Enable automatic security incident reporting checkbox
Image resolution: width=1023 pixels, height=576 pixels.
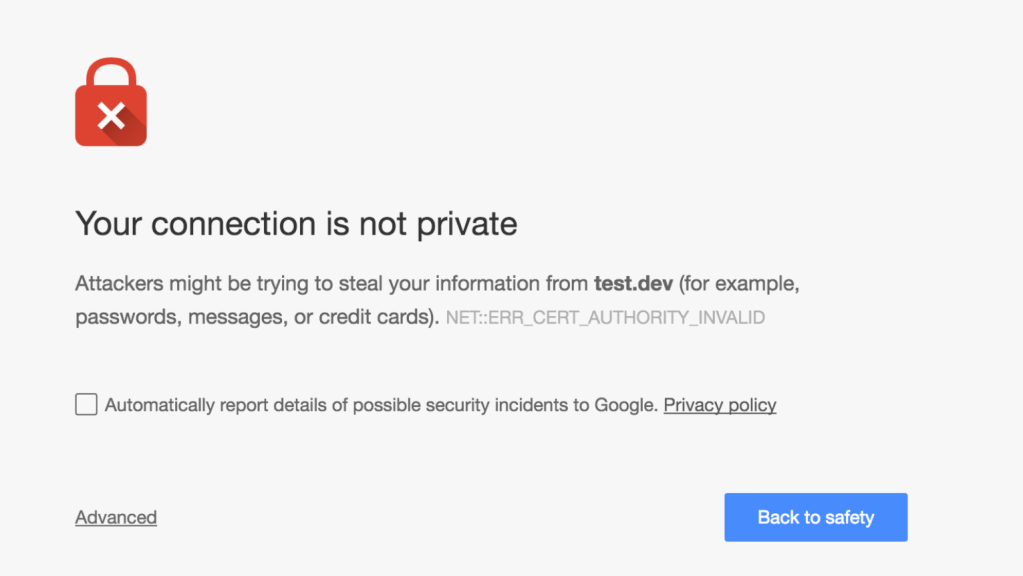coord(87,405)
